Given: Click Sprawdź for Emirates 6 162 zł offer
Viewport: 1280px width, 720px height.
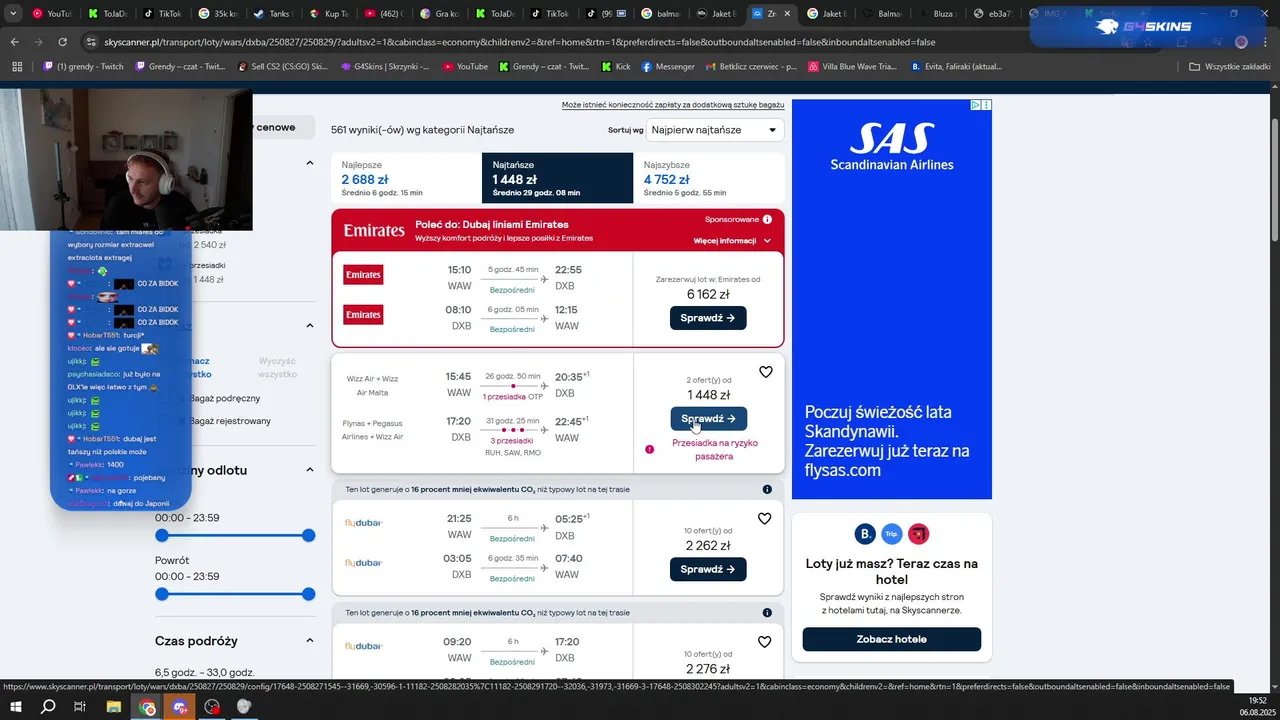Looking at the screenshot, I should point(708,318).
